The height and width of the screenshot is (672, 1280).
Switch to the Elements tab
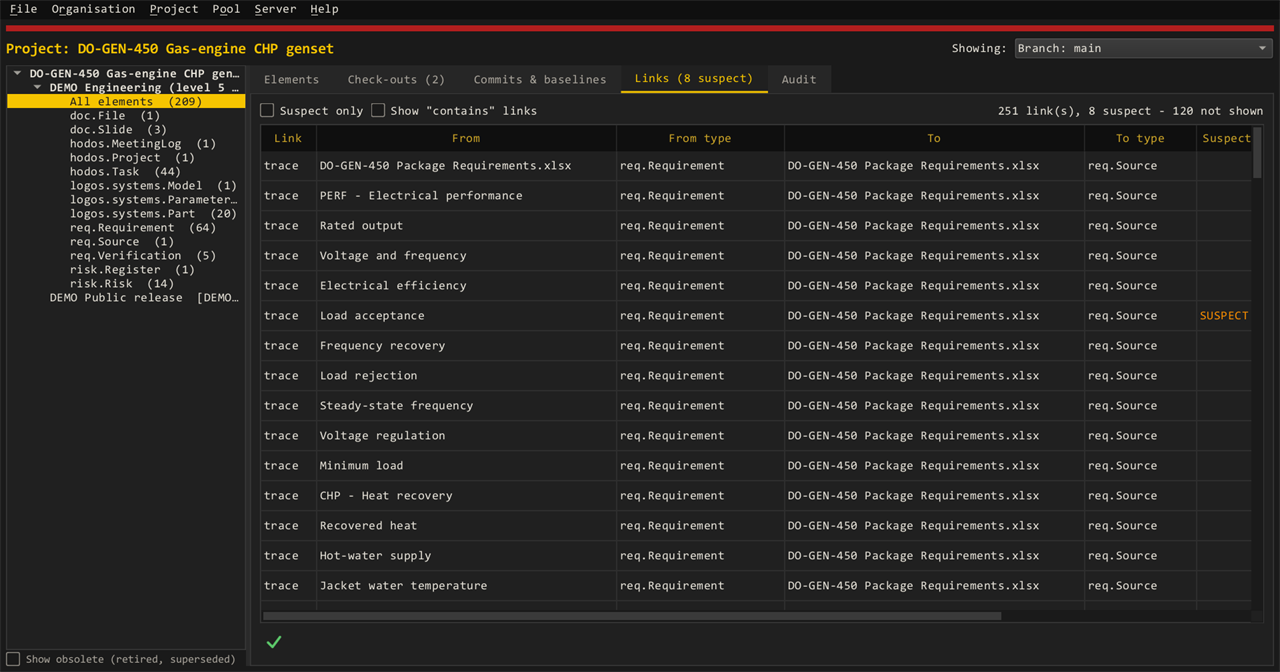[291, 79]
